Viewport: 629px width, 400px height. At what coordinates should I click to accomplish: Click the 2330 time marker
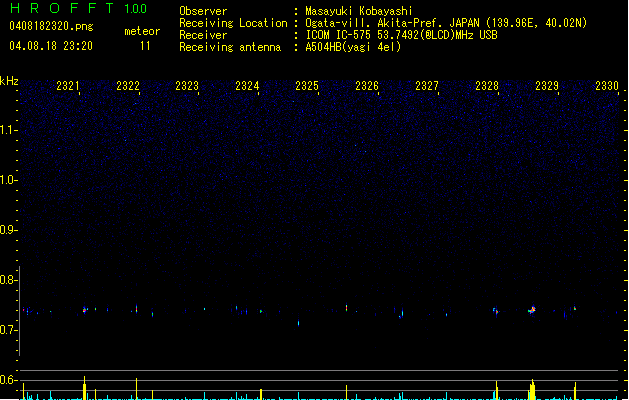point(607,86)
